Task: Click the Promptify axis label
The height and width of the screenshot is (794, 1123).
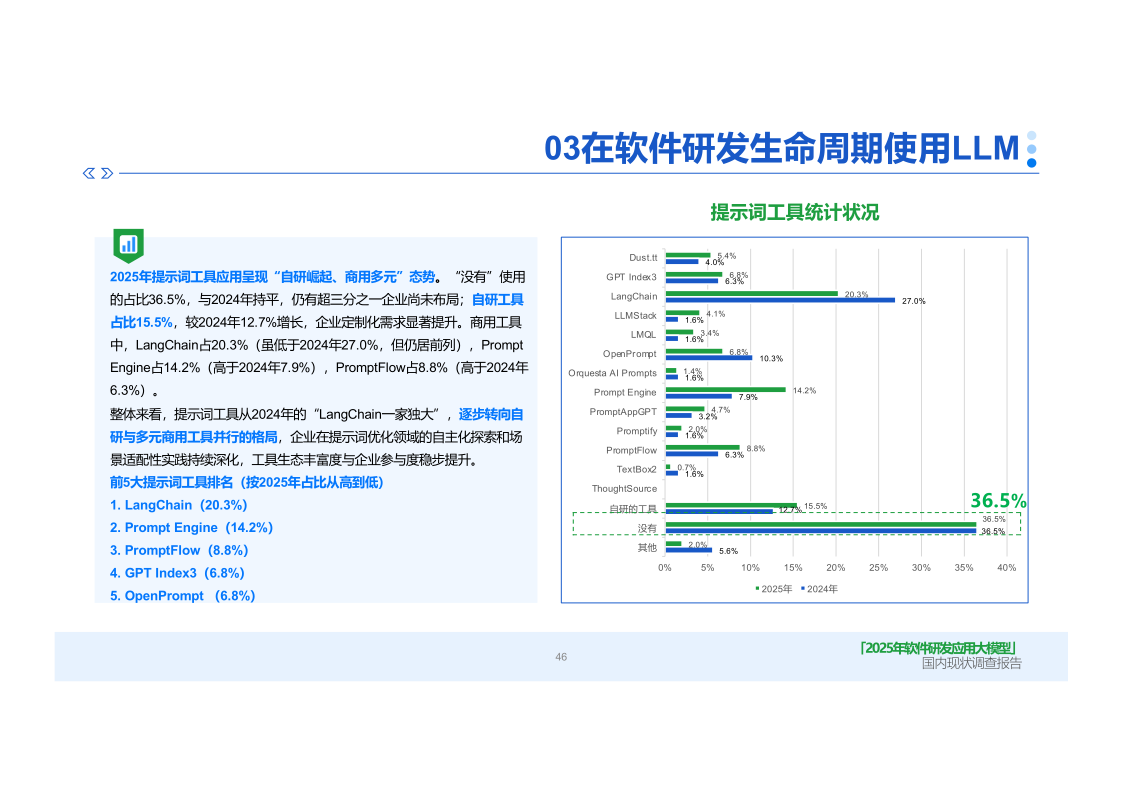Action: 637,431
